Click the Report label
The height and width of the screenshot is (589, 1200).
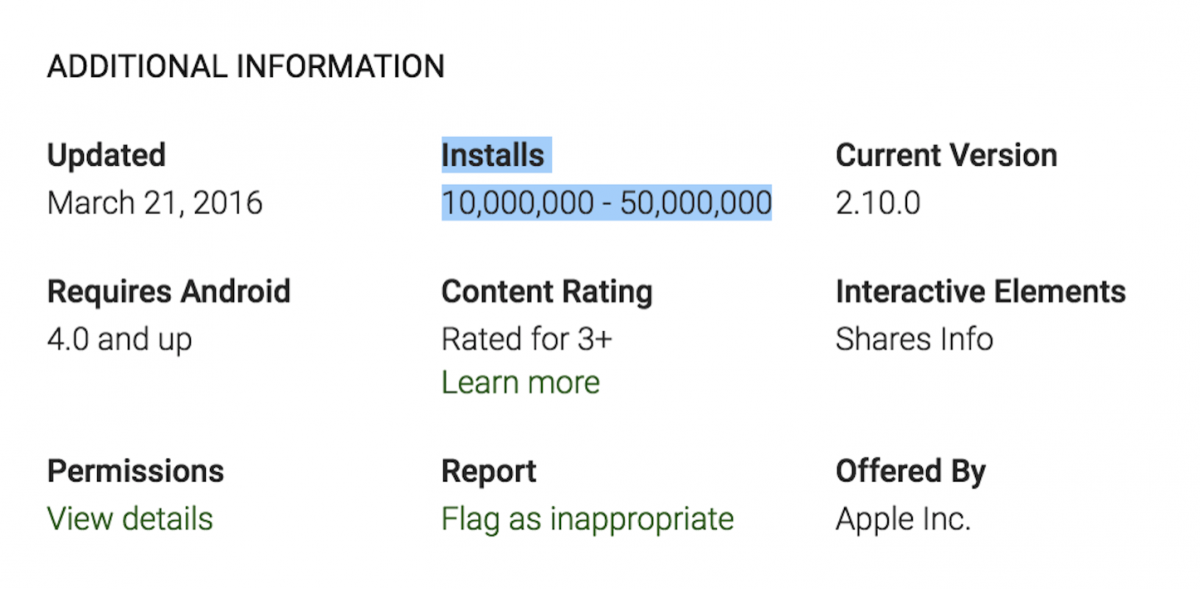tap(488, 470)
